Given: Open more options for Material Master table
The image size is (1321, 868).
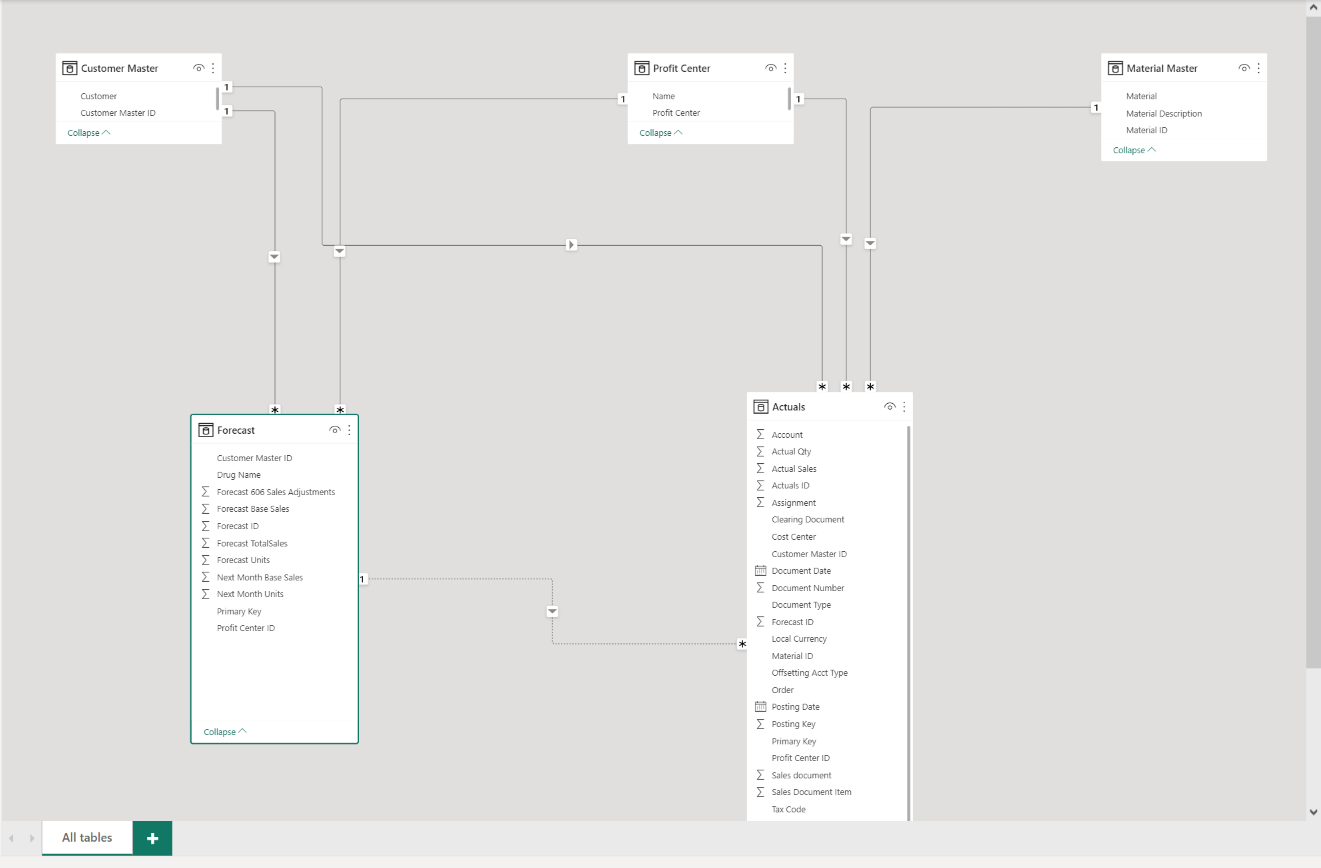Looking at the screenshot, I should [x=1258, y=68].
